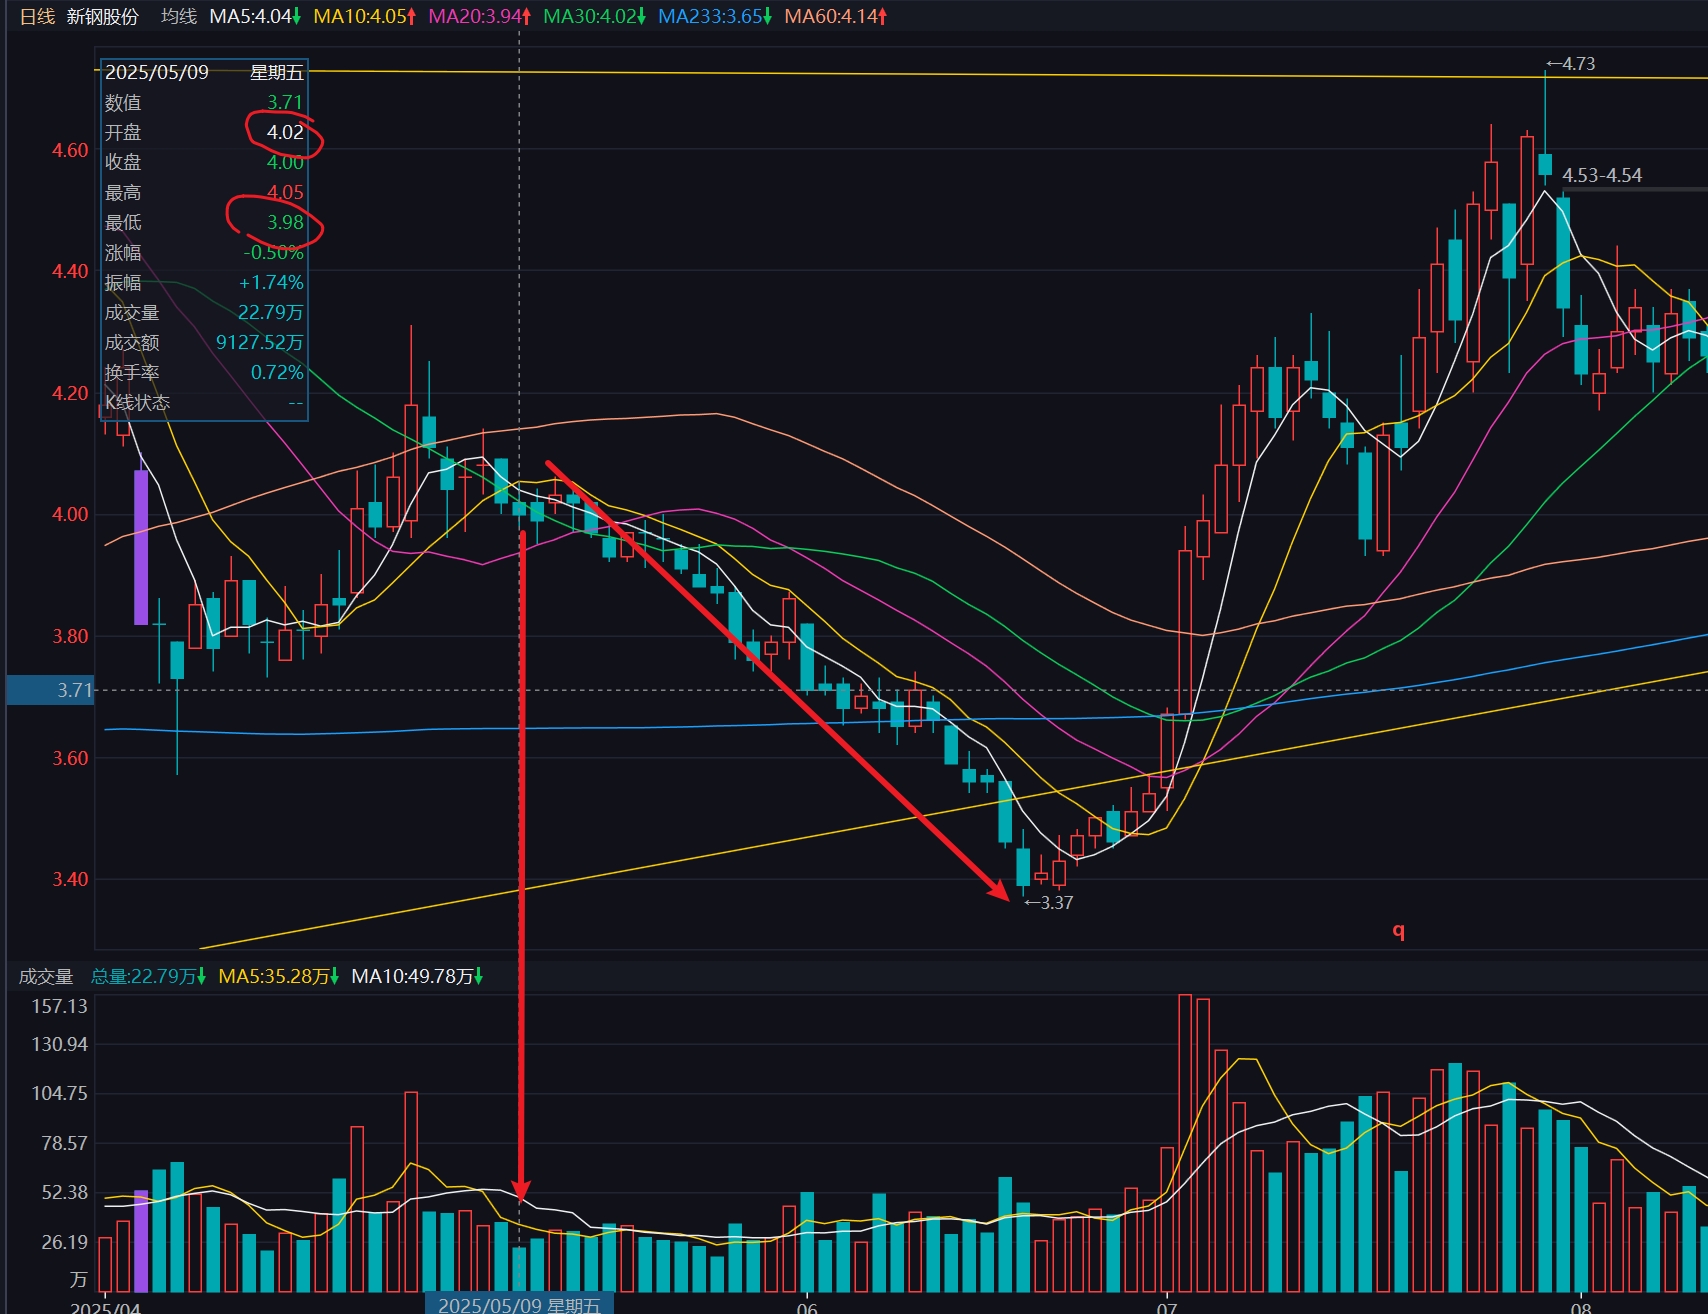
Task: Click the 成交量 value 22.79万 in panel
Action: [x=271, y=312]
